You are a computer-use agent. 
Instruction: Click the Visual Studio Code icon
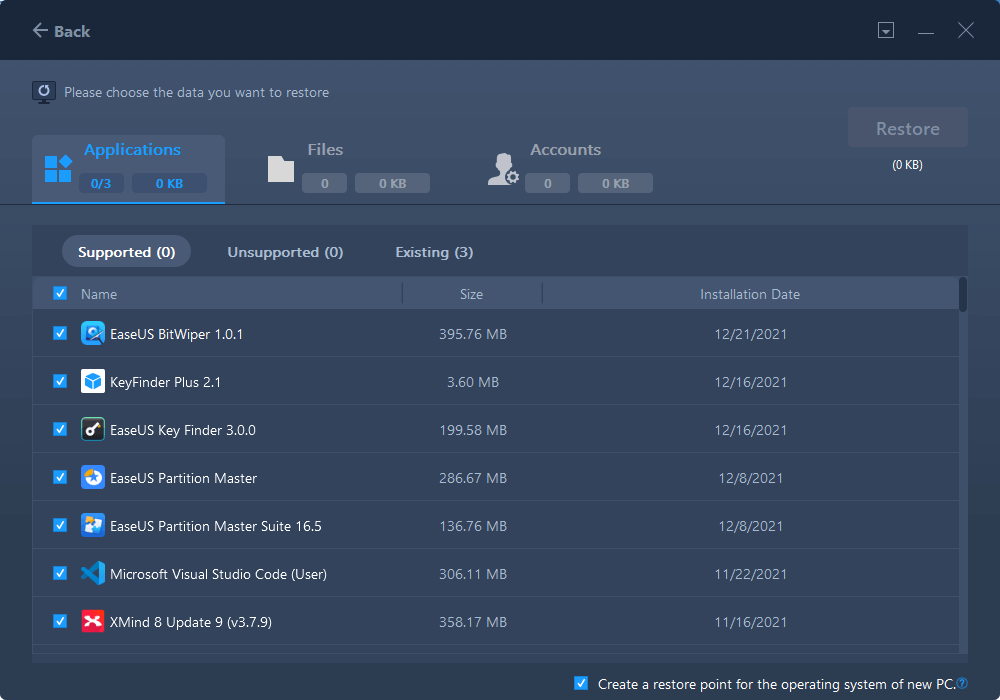(x=93, y=573)
